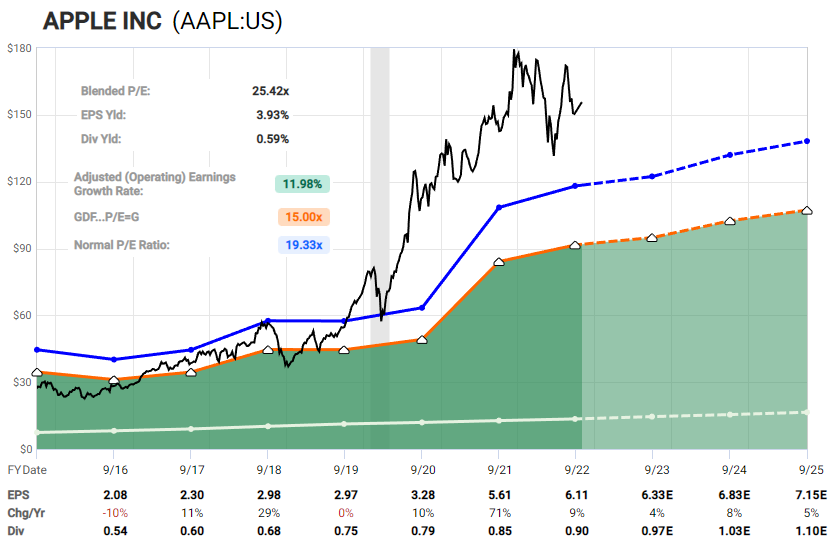The image size is (832, 550).
Task: Click the Div Yld label
Action: [x=101, y=139]
